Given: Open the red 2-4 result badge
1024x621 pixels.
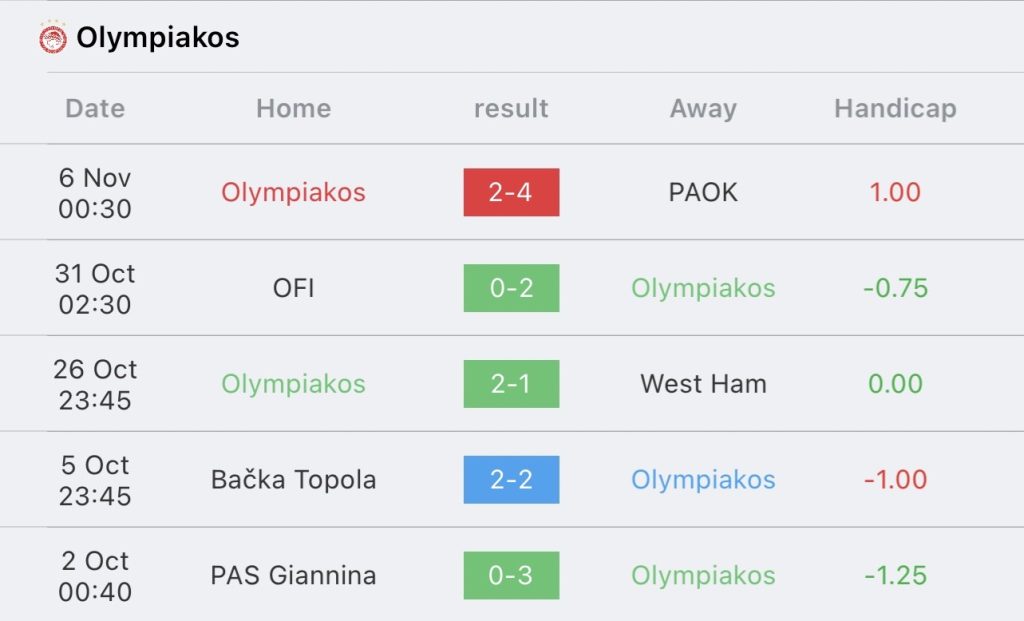Looking at the screenshot, I should pyautogui.click(x=511, y=192).
